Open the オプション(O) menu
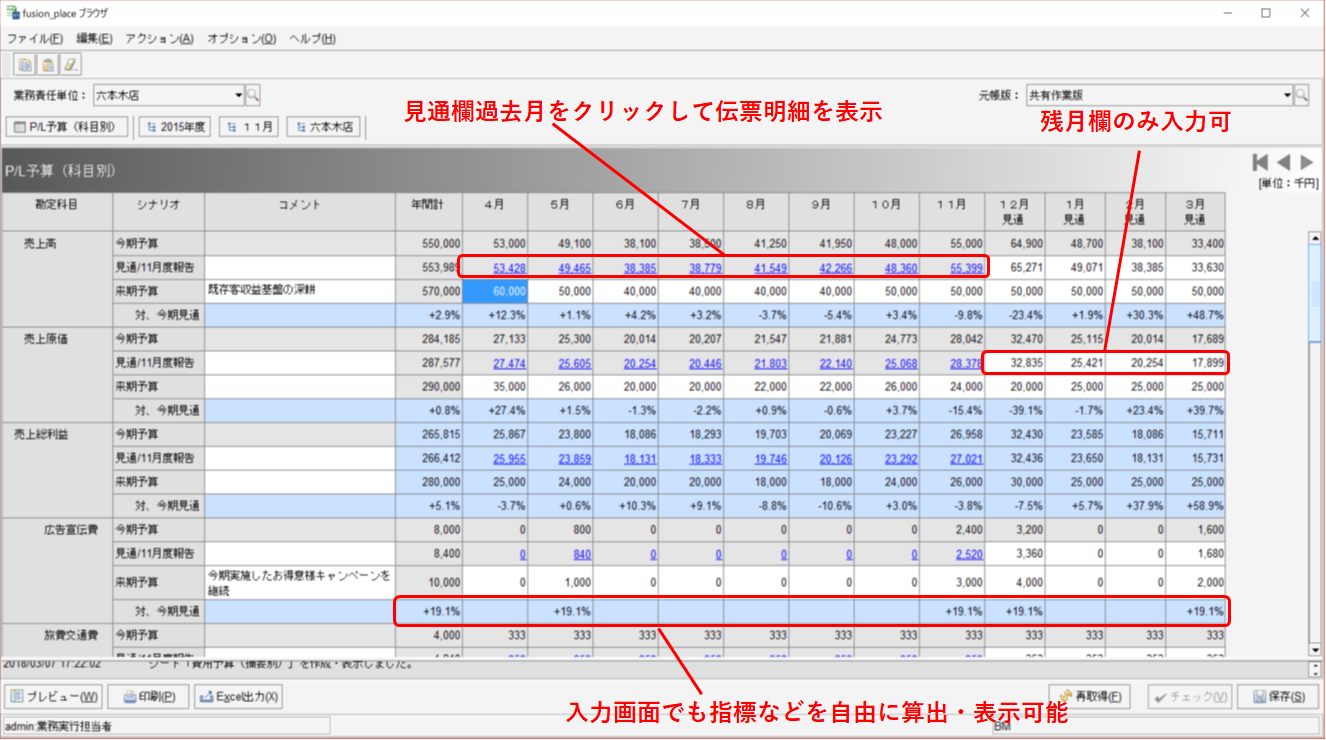 (241, 39)
